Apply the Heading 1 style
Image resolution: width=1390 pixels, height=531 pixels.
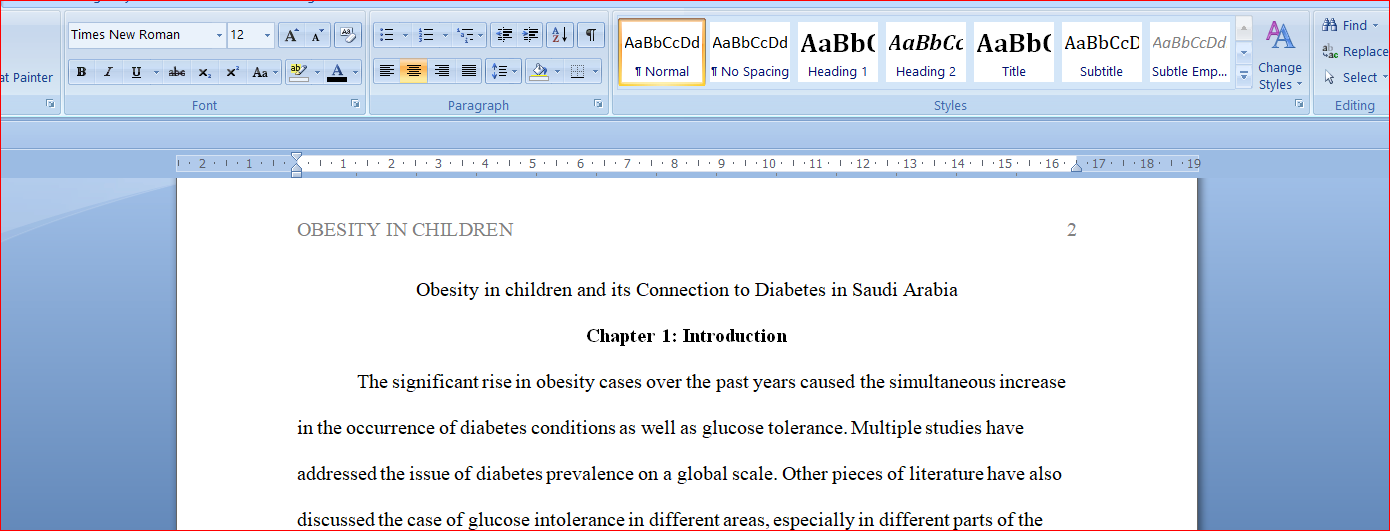point(838,52)
